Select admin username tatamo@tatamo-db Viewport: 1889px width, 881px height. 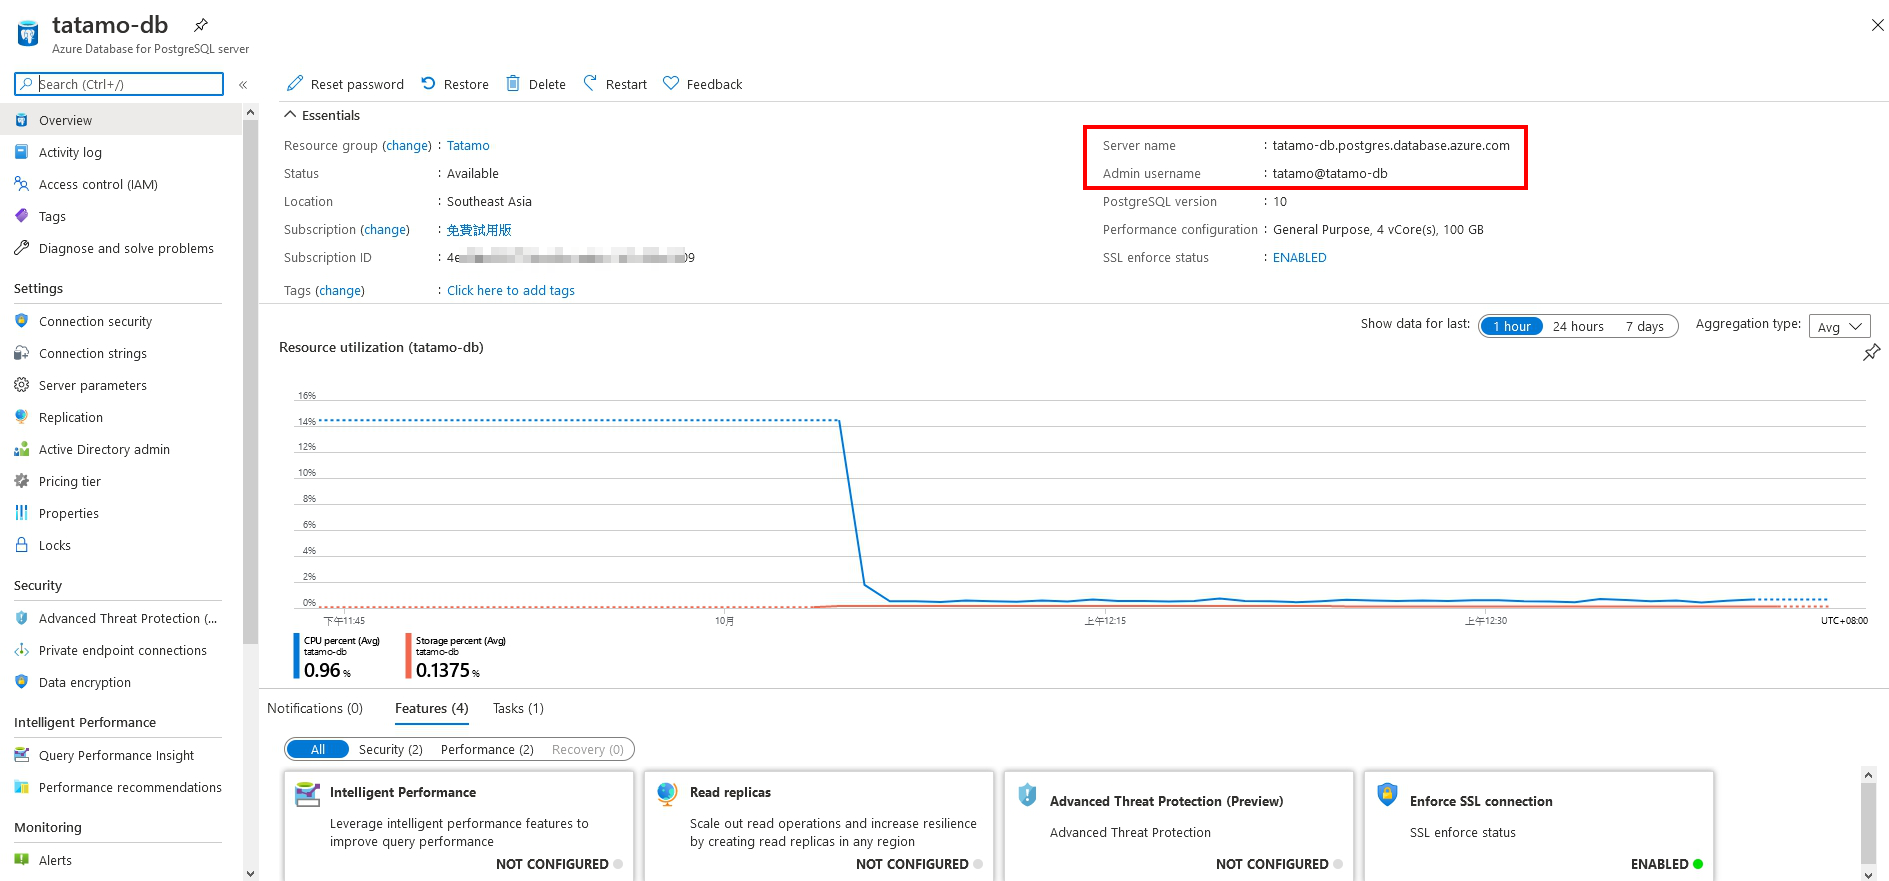click(1330, 173)
